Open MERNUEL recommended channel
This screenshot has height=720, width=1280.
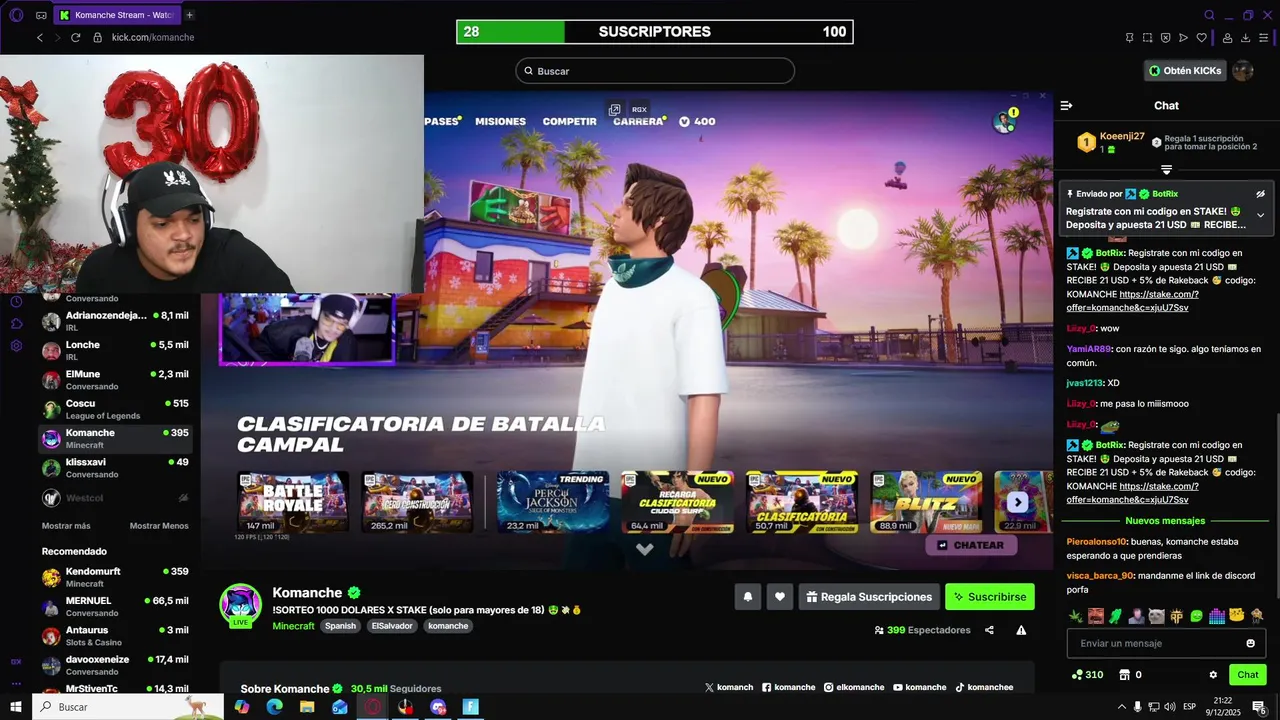click(x=115, y=606)
